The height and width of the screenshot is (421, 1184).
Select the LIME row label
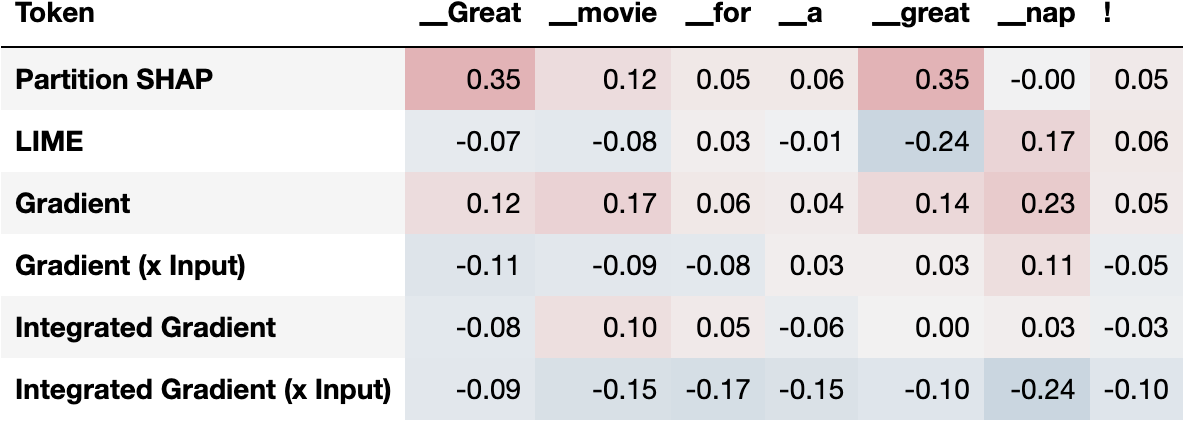tap(49, 142)
